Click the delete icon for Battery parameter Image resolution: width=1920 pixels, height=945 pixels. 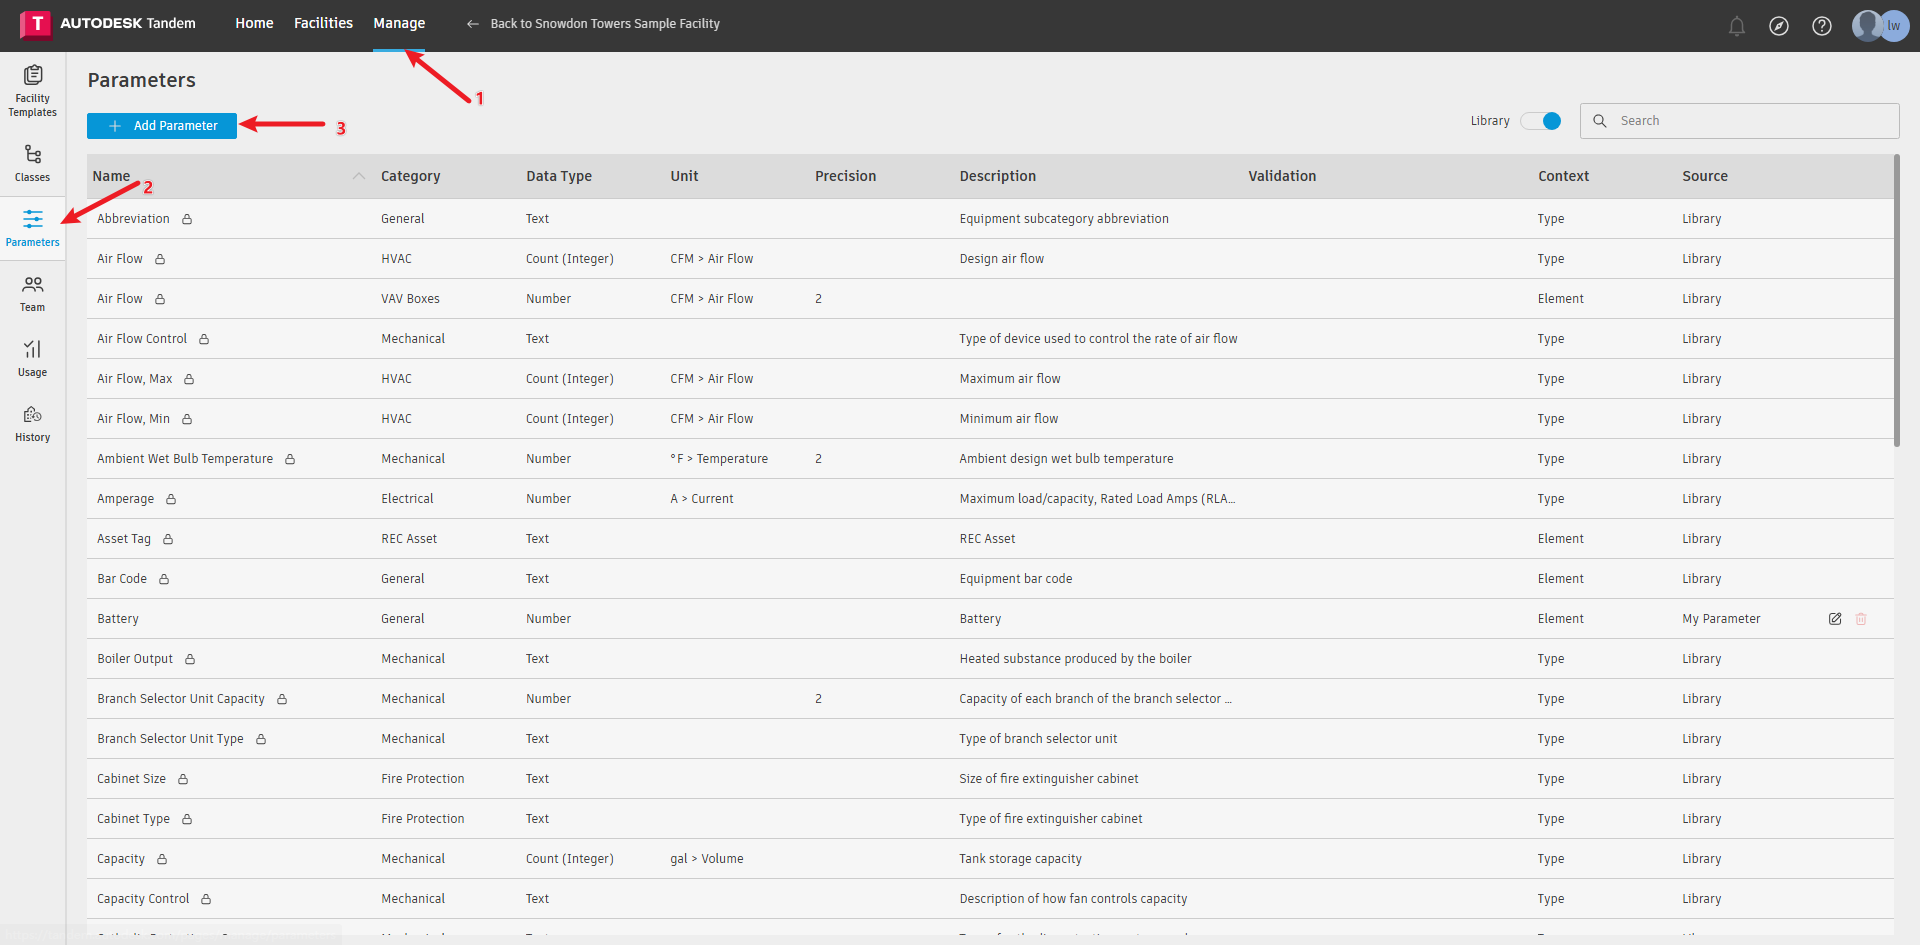(1861, 619)
